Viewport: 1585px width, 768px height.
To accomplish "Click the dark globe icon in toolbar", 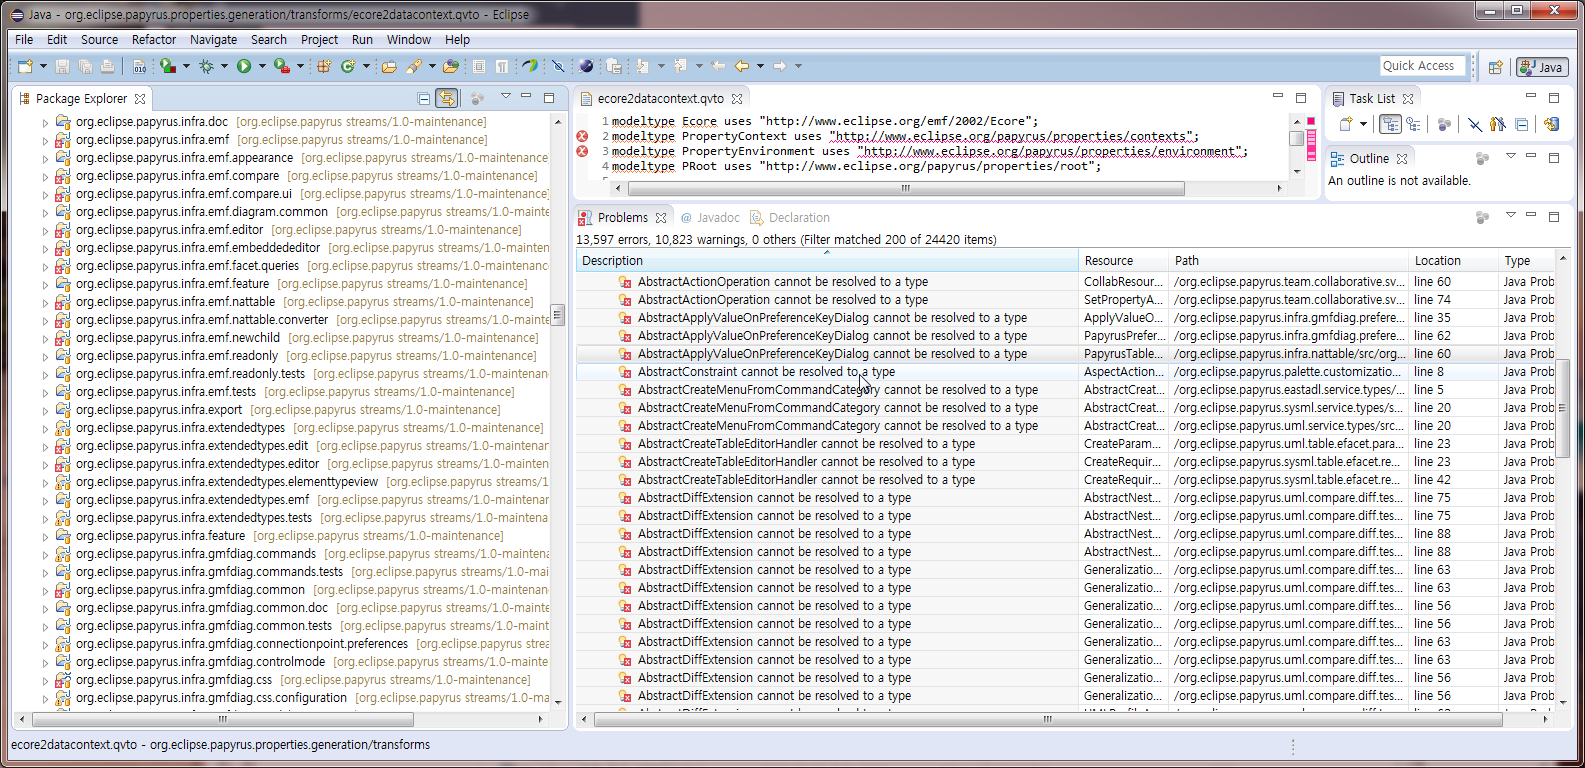I will click(586, 66).
